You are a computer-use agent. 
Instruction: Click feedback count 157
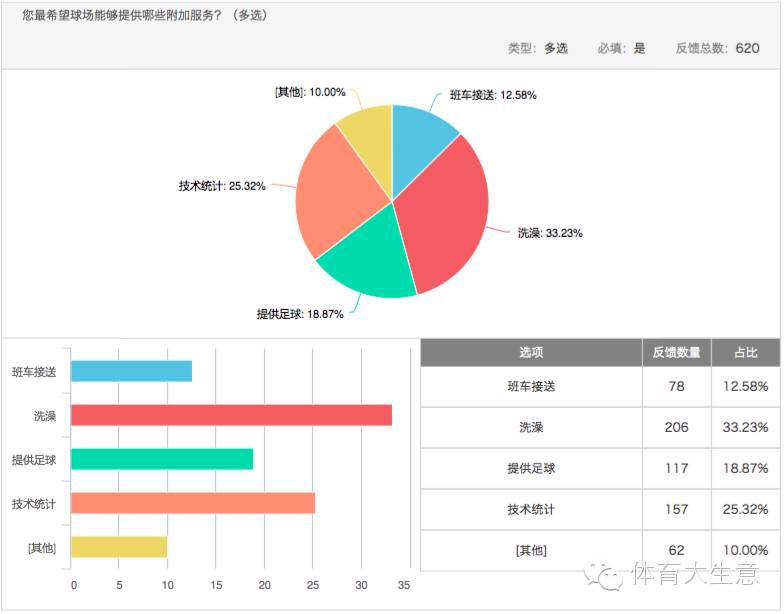coord(676,510)
